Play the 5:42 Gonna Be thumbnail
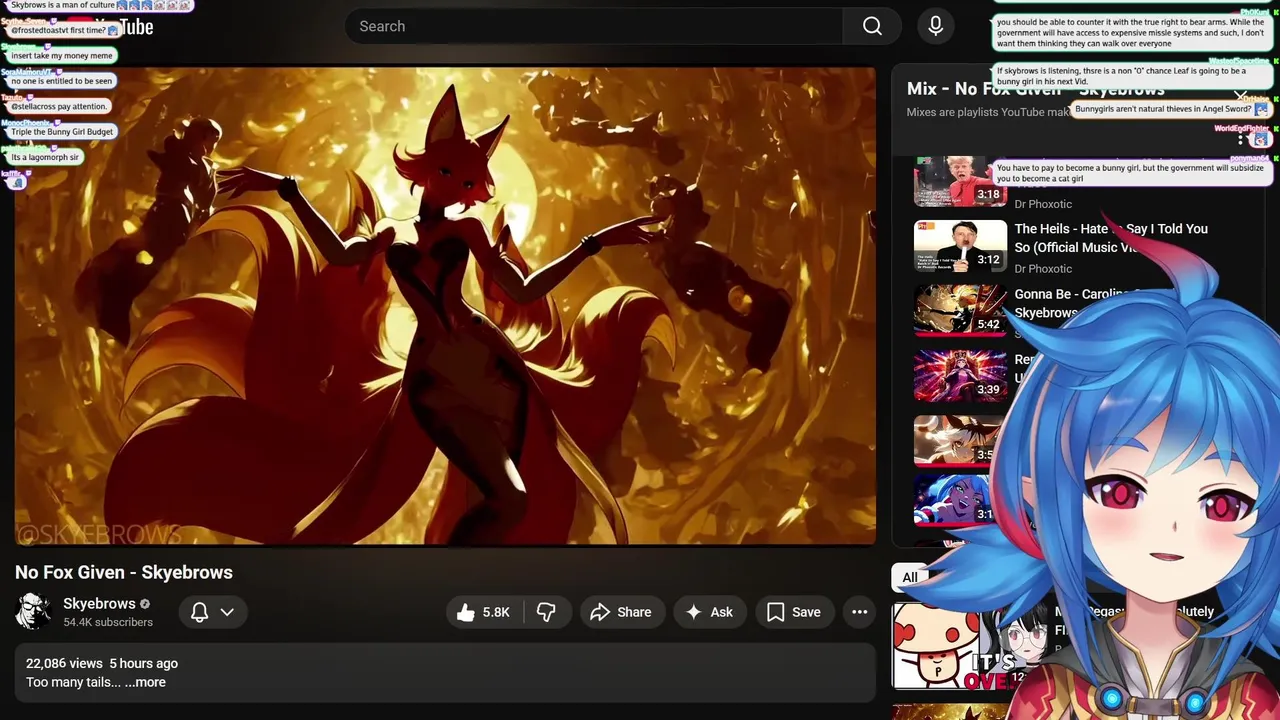This screenshot has width=1280, height=720. coord(960,310)
